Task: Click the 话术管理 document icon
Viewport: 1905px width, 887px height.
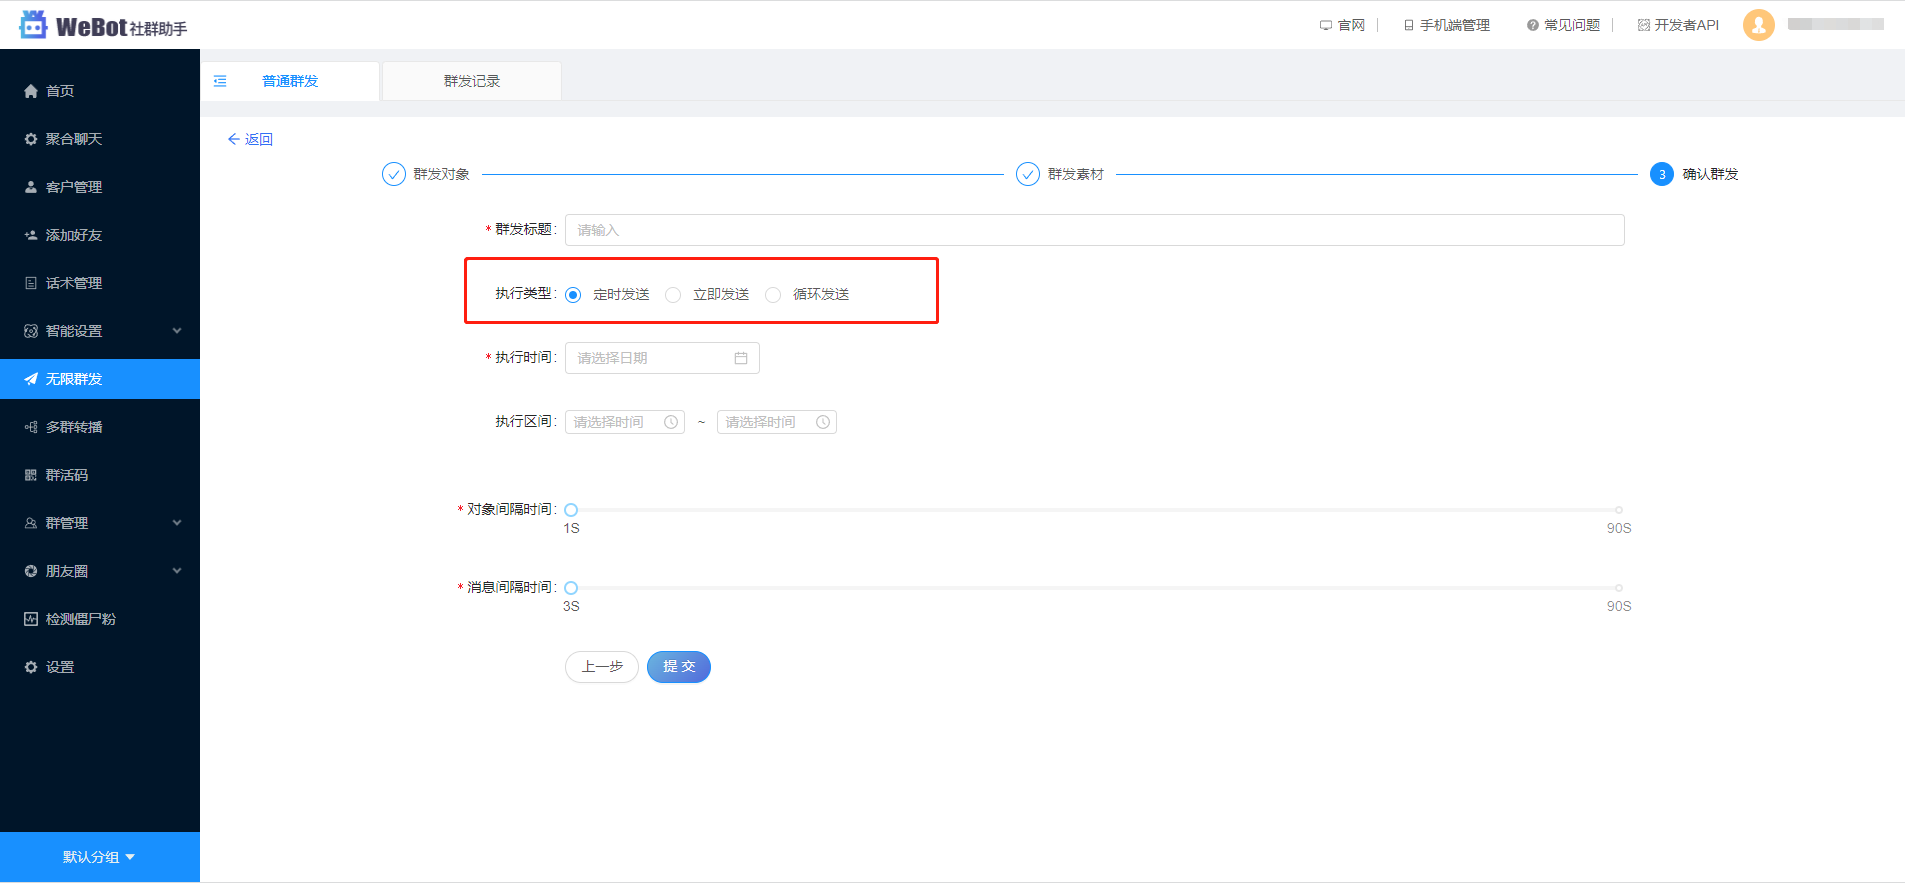Action: [31, 283]
